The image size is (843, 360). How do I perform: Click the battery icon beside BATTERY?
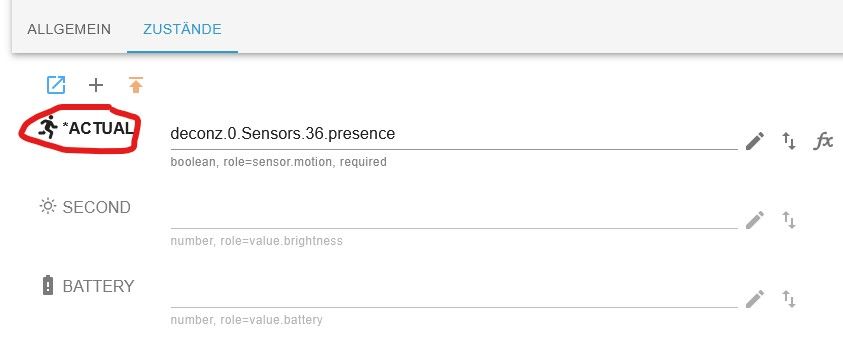[x=48, y=285]
